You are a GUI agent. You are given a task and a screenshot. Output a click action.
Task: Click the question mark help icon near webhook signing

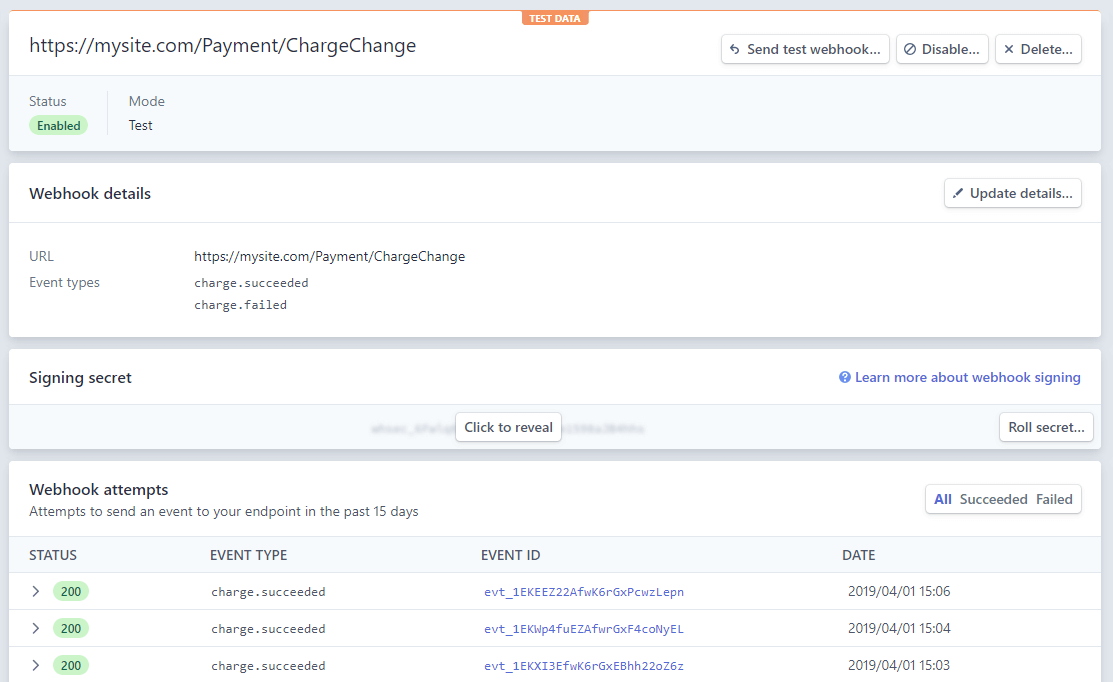pos(844,377)
